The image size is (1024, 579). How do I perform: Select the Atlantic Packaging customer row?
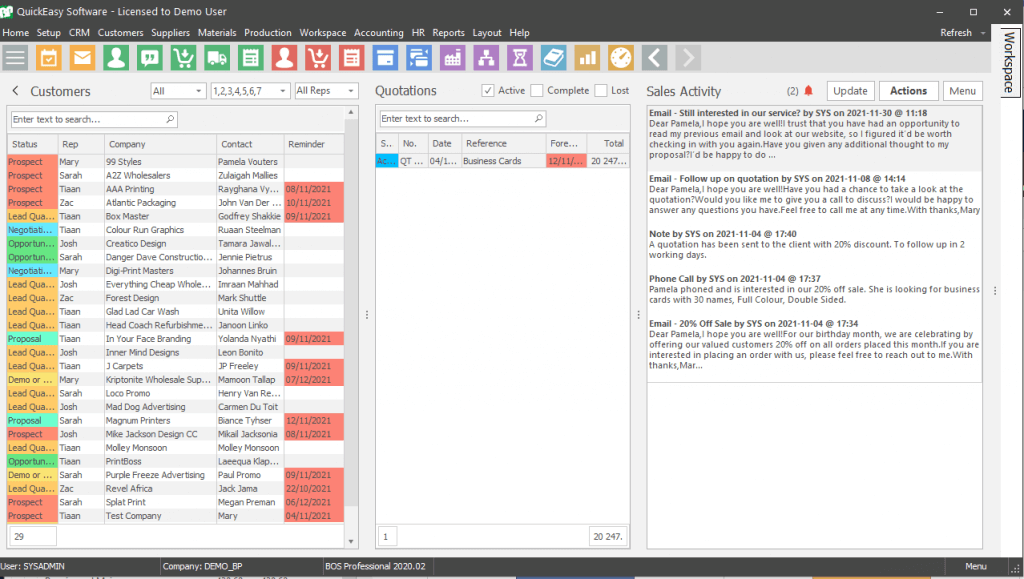tap(176, 202)
